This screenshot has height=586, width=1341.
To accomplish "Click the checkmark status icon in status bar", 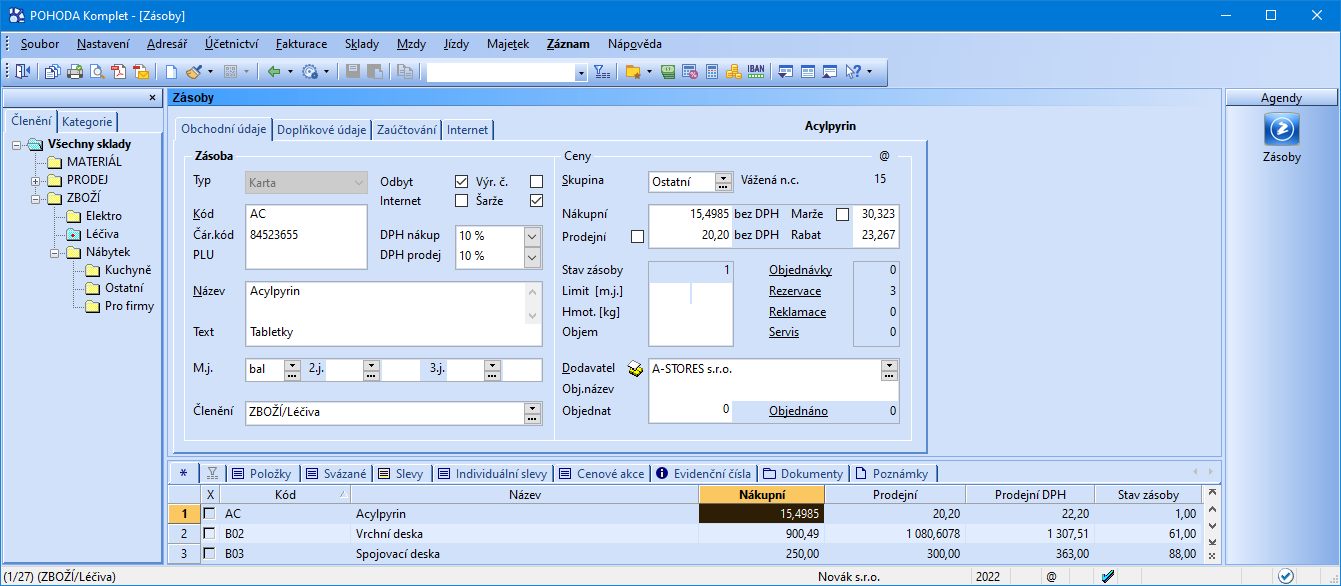I will coord(1286,576).
